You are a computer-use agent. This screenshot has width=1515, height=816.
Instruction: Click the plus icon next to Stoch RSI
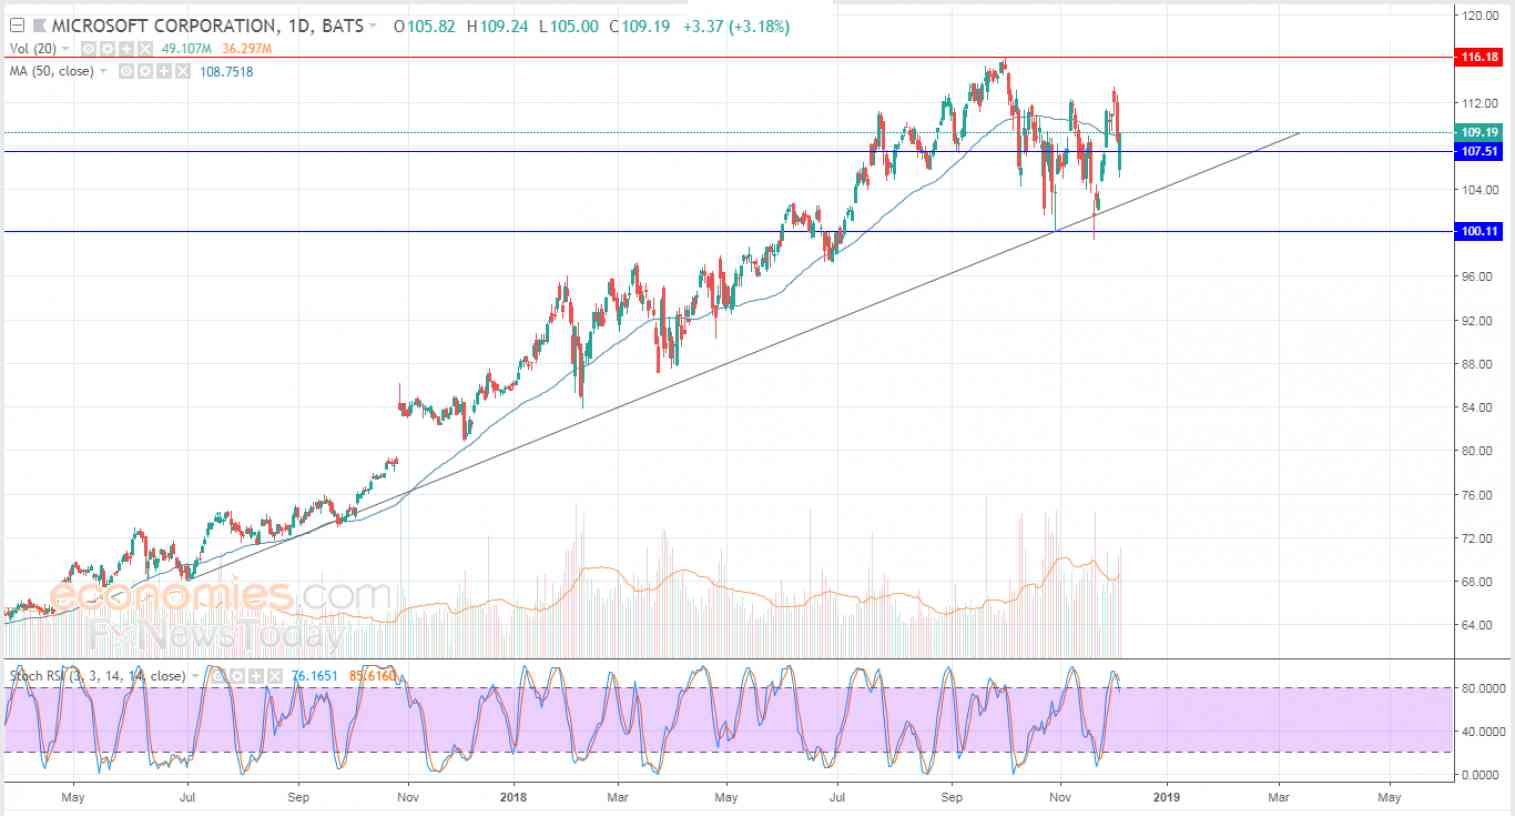(x=257, y=676)
